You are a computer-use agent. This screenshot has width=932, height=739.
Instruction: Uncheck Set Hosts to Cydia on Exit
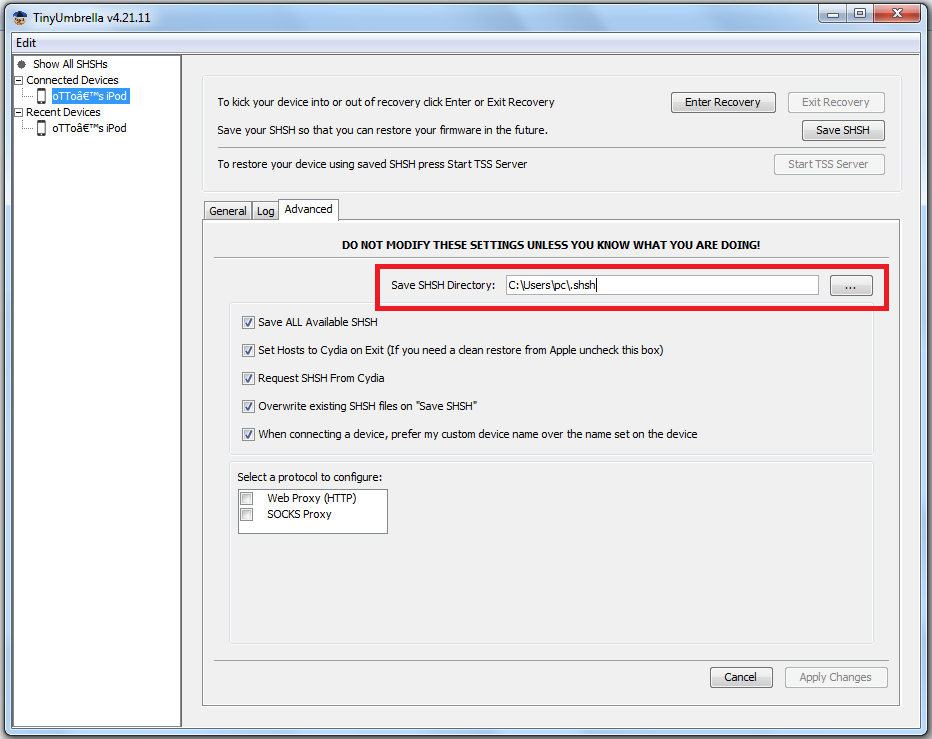click(248, 350)
